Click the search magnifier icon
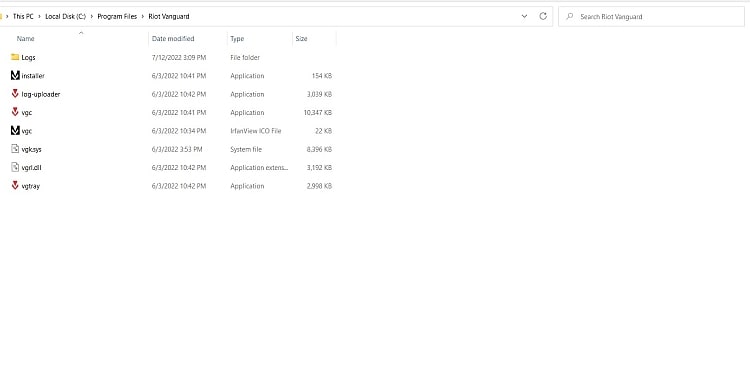Viewport: 750px width, 375px height. pos(570,16)
